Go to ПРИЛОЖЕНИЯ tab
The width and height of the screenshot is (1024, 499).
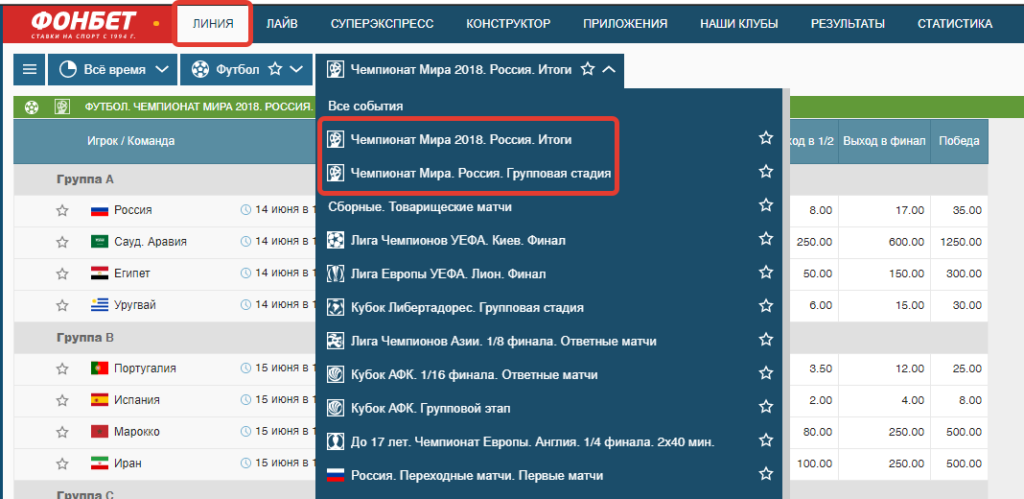pyautogui.click(x=625, y=24)
